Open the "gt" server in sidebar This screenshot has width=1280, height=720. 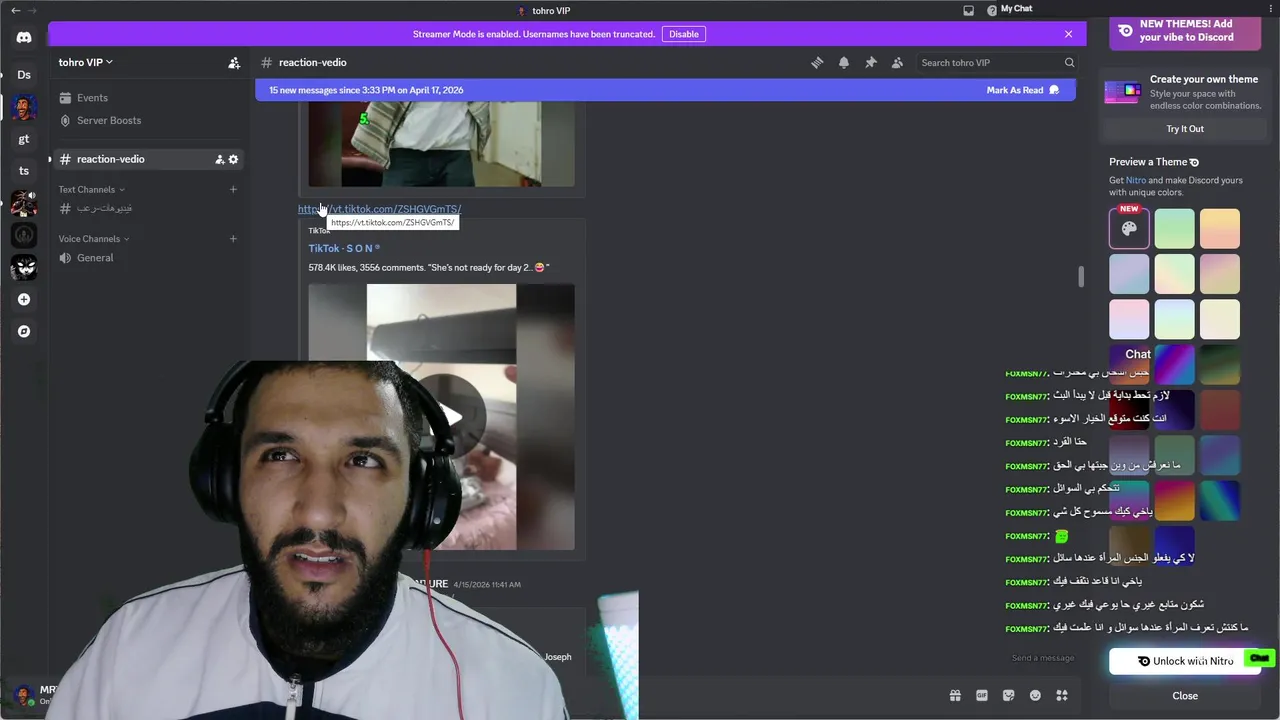point(24,139)
